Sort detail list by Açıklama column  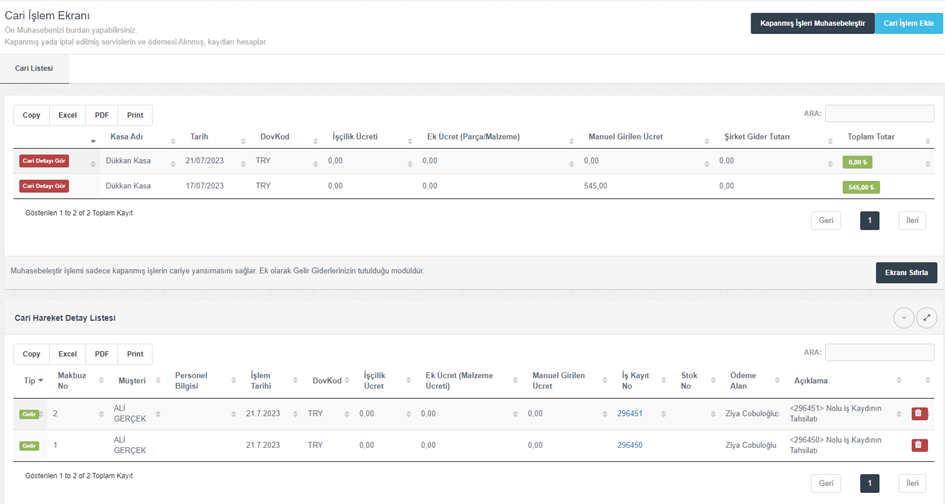[811, 380]
